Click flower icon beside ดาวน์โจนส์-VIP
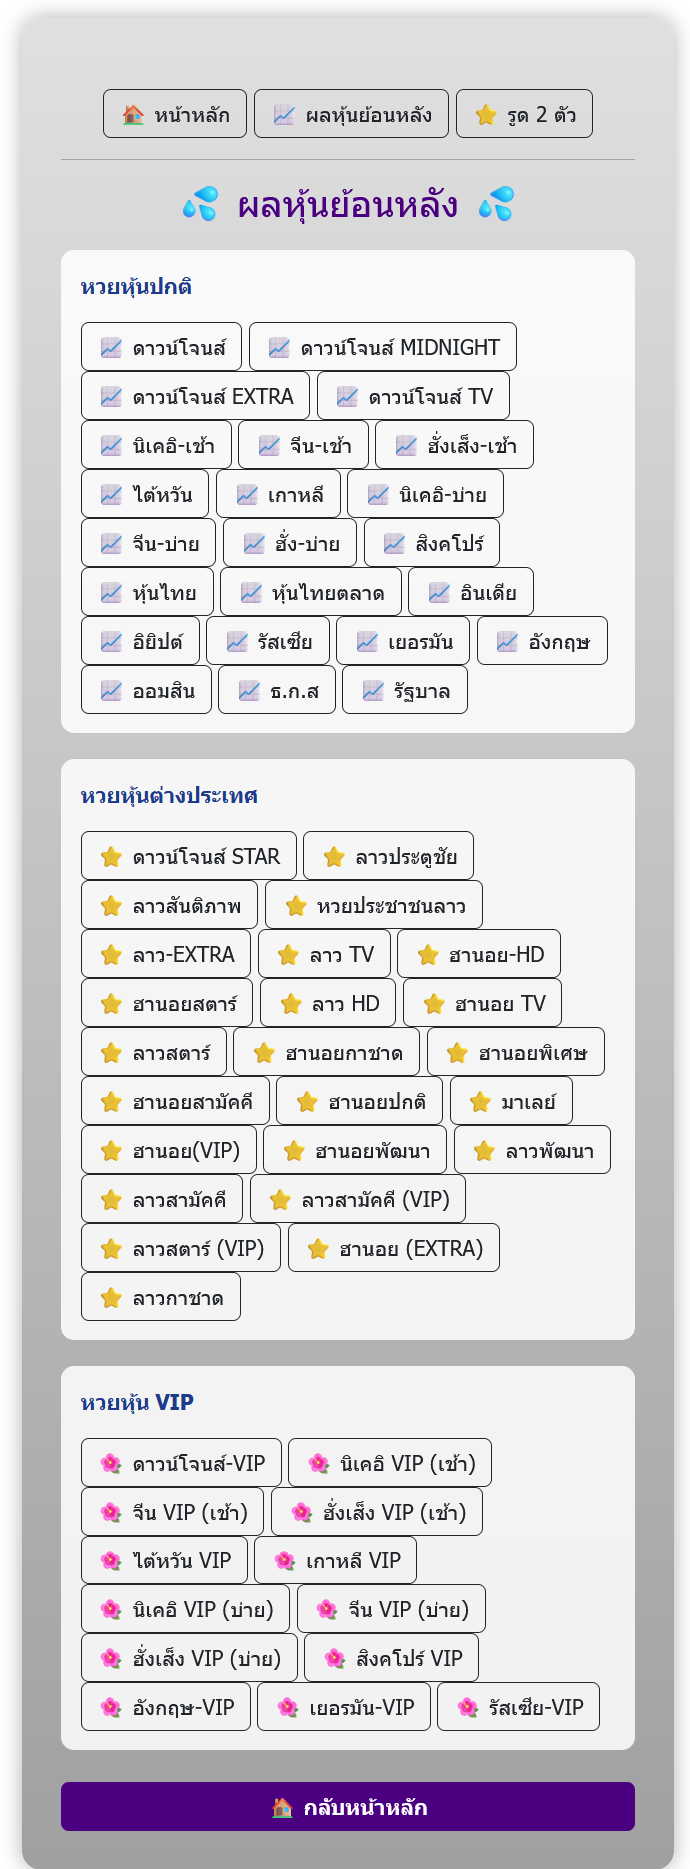 pyautogui.click(x=111, y=1464)
